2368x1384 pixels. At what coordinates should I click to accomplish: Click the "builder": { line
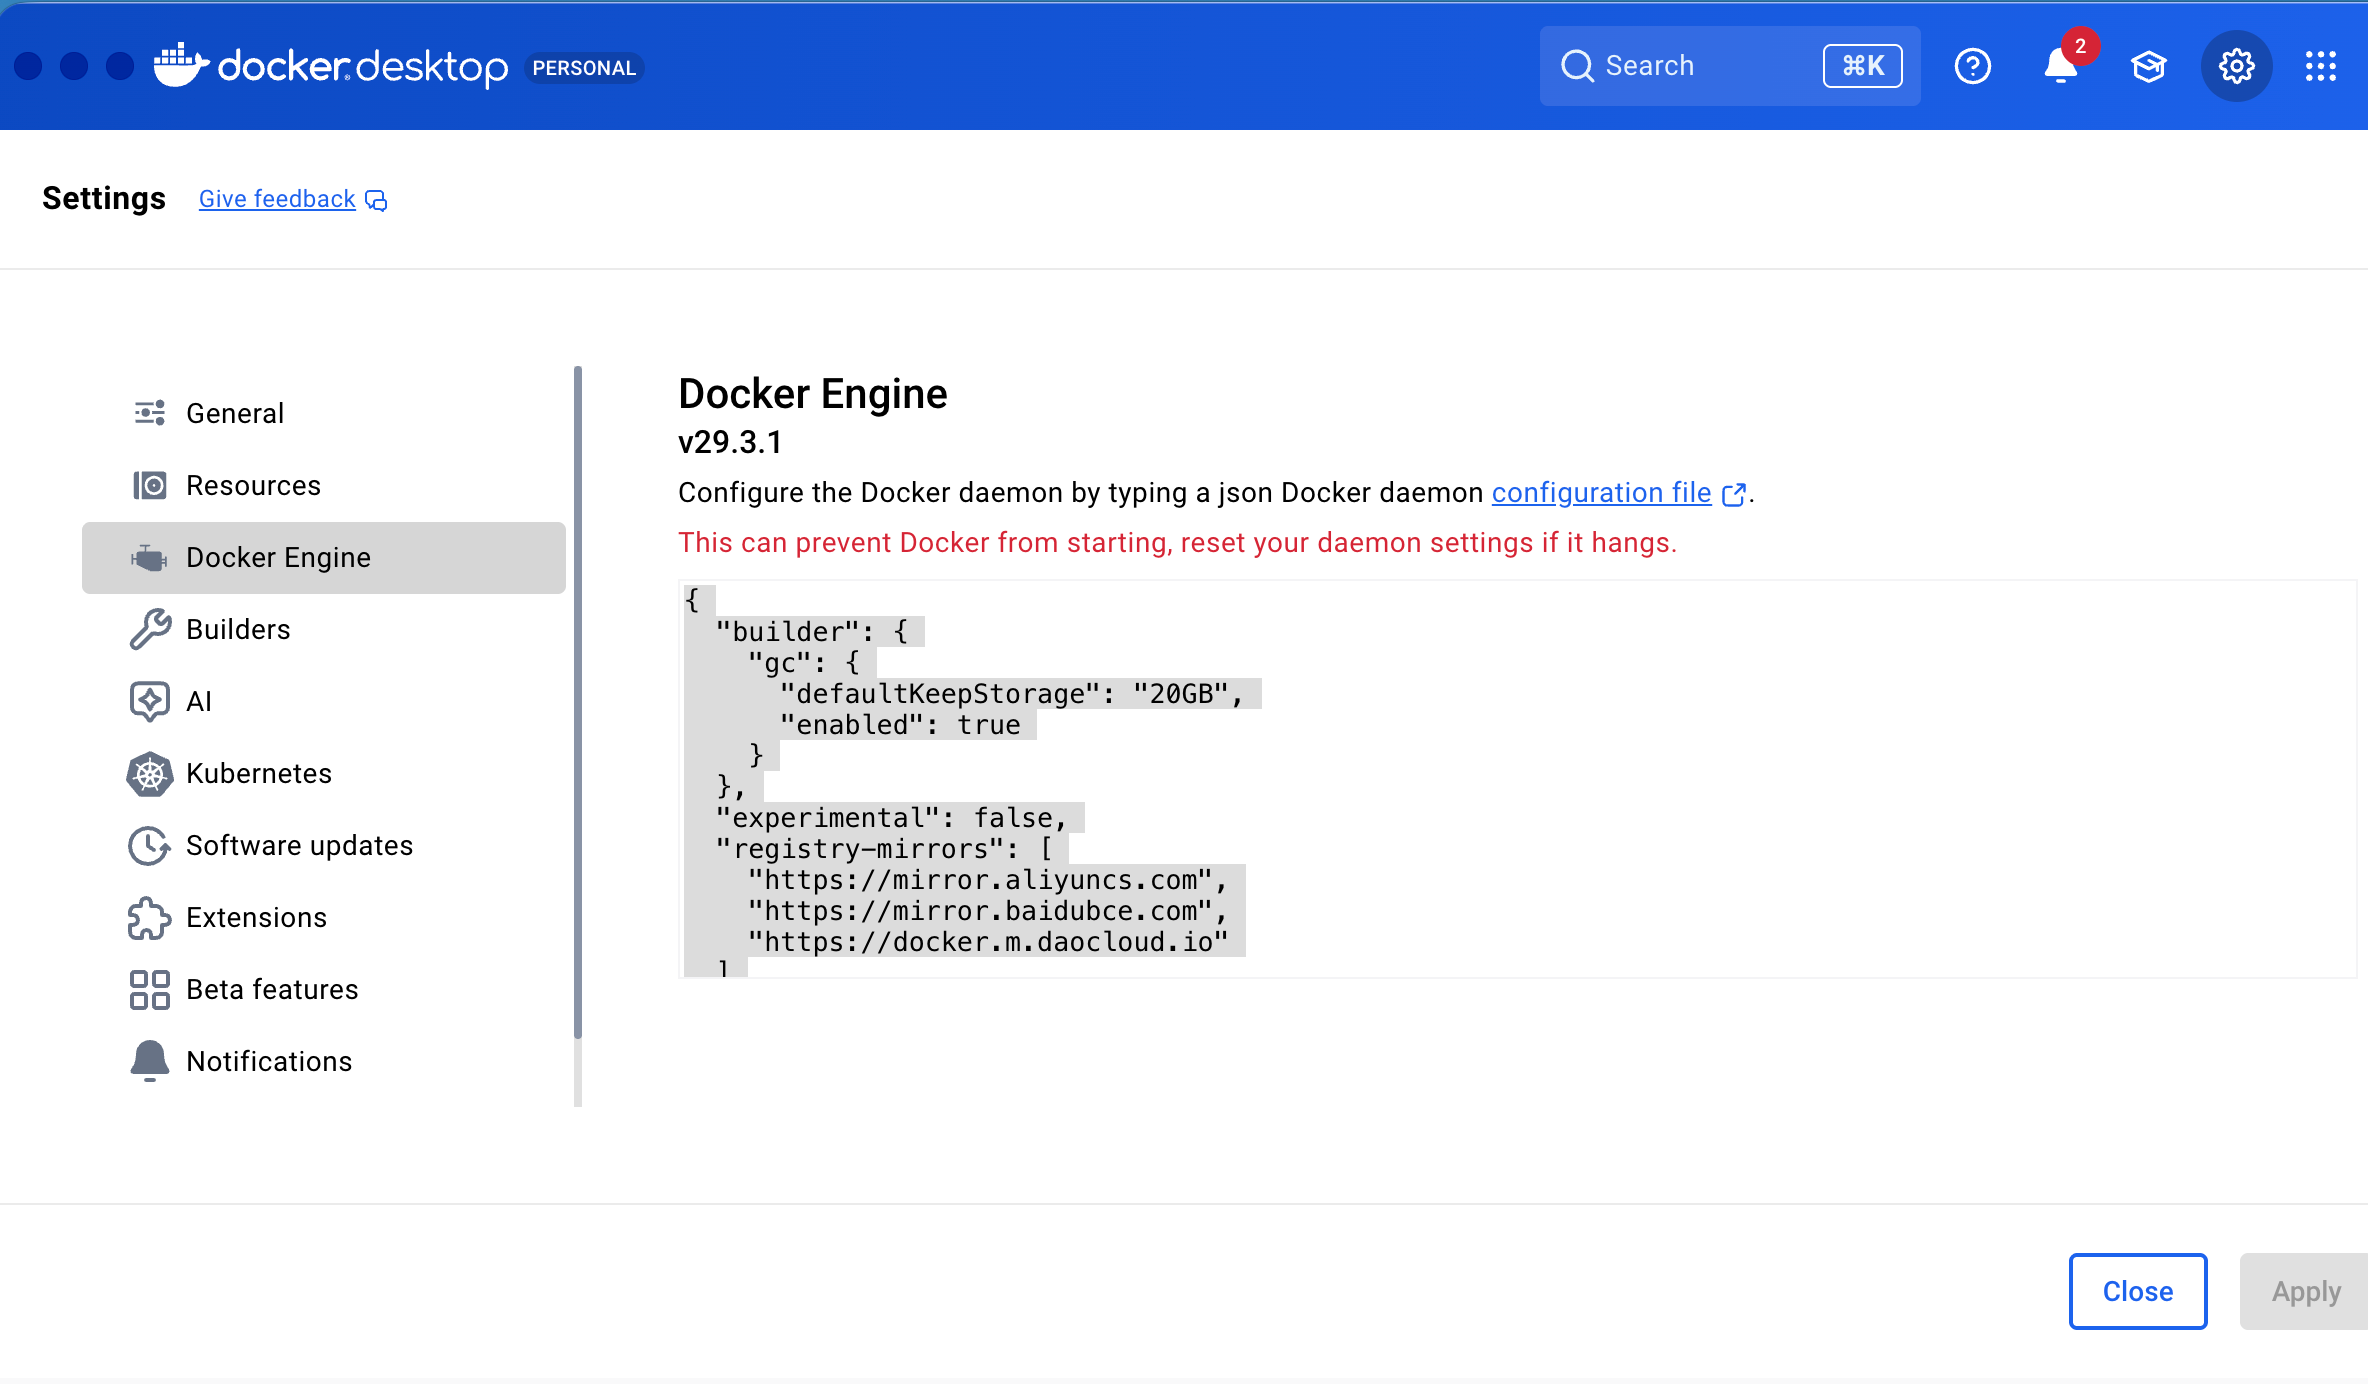pos(812,632)
